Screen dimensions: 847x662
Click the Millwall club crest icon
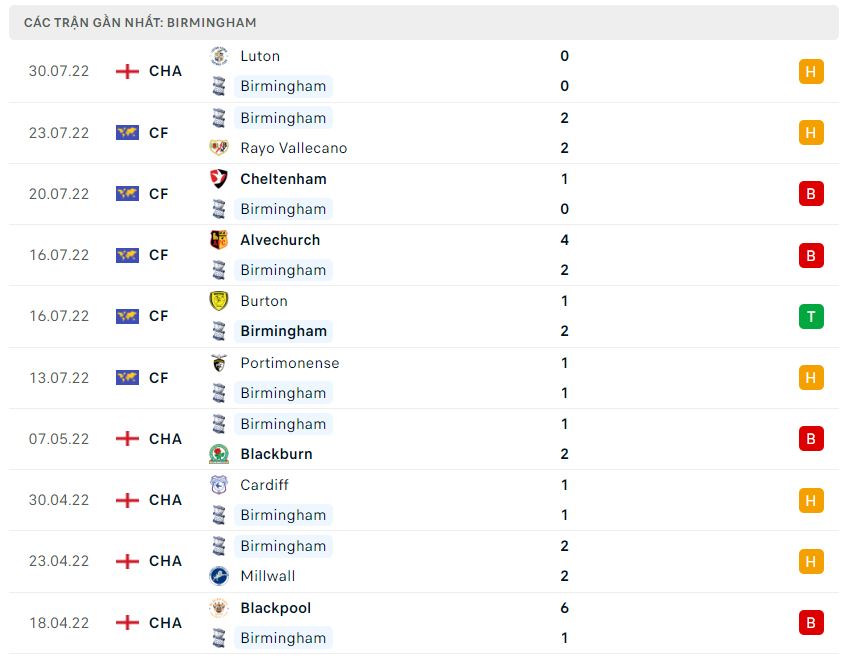pos(219,576)
